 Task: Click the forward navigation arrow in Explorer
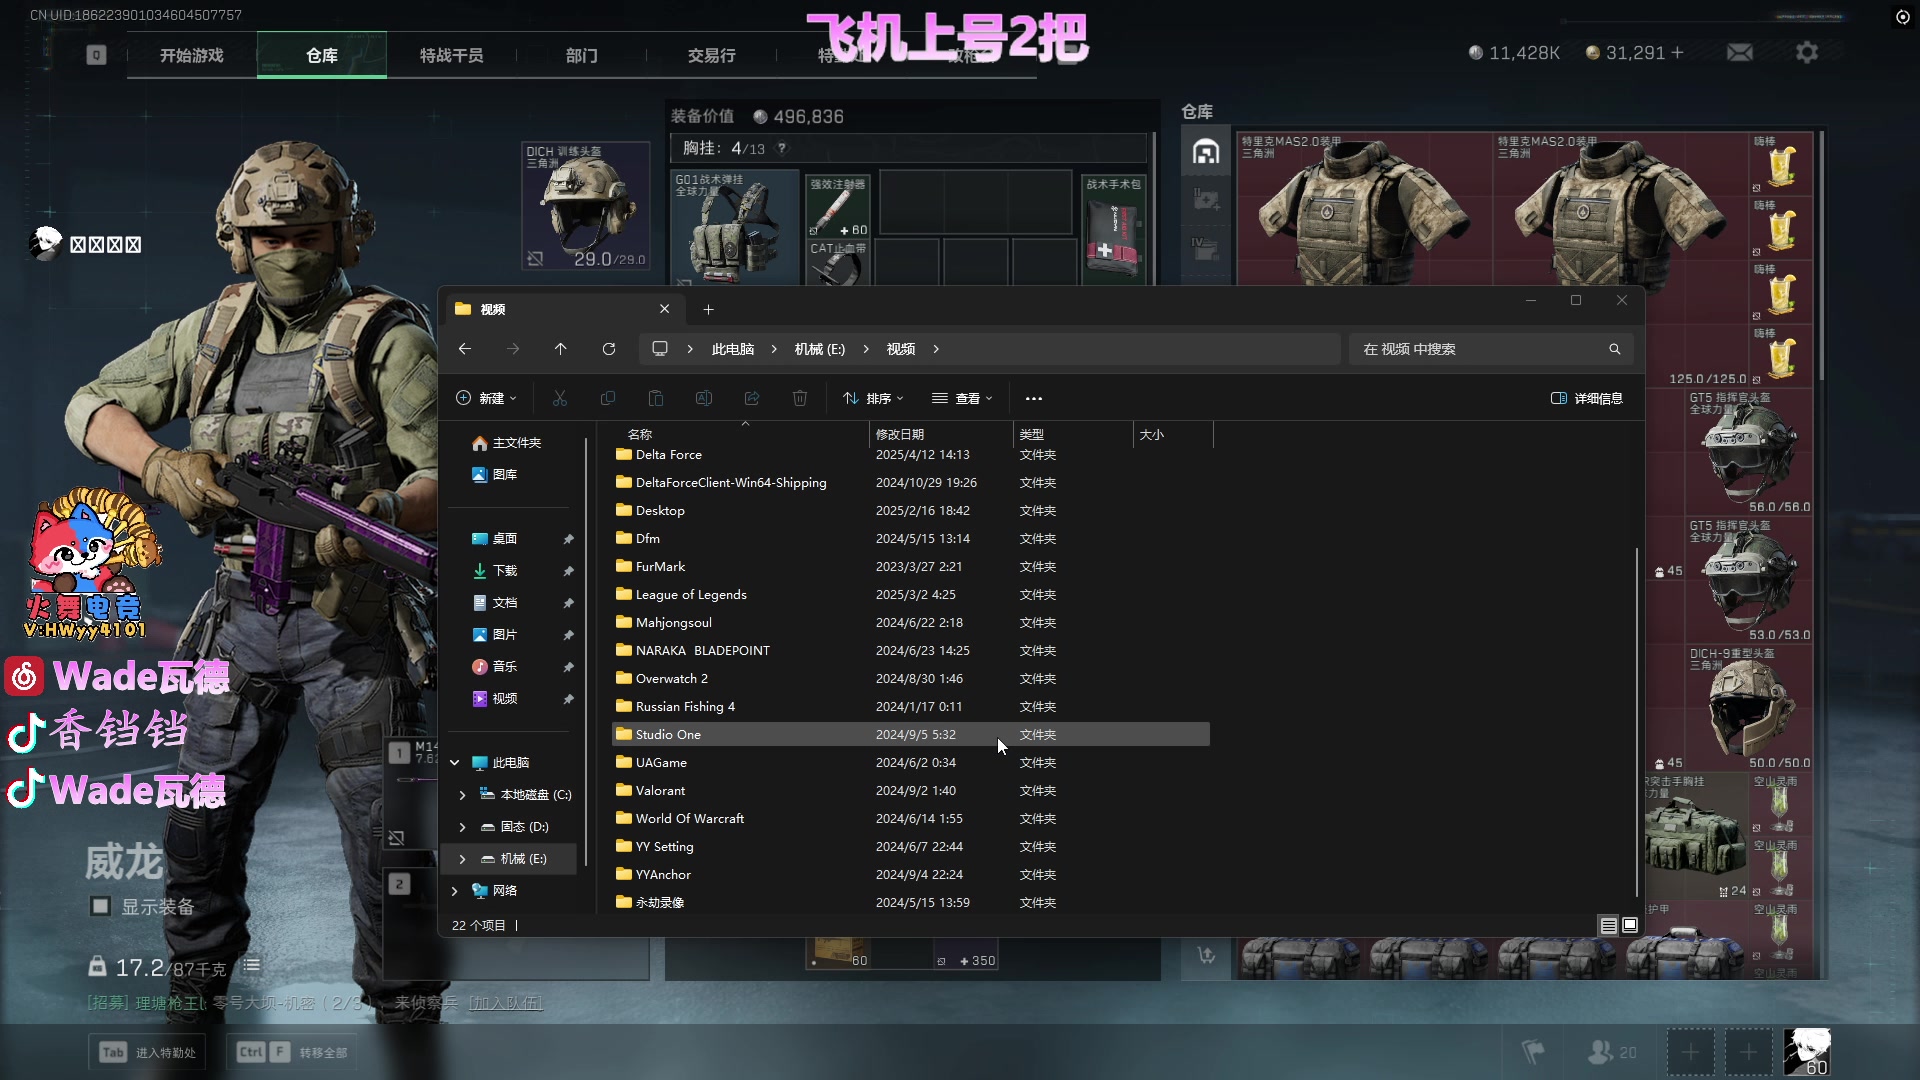pyautogui.click(x=513, y=349)
